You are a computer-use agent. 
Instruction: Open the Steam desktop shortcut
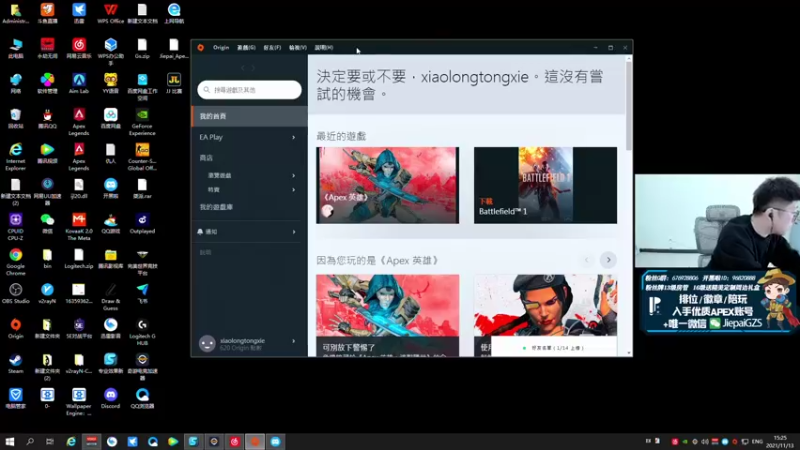16,364
